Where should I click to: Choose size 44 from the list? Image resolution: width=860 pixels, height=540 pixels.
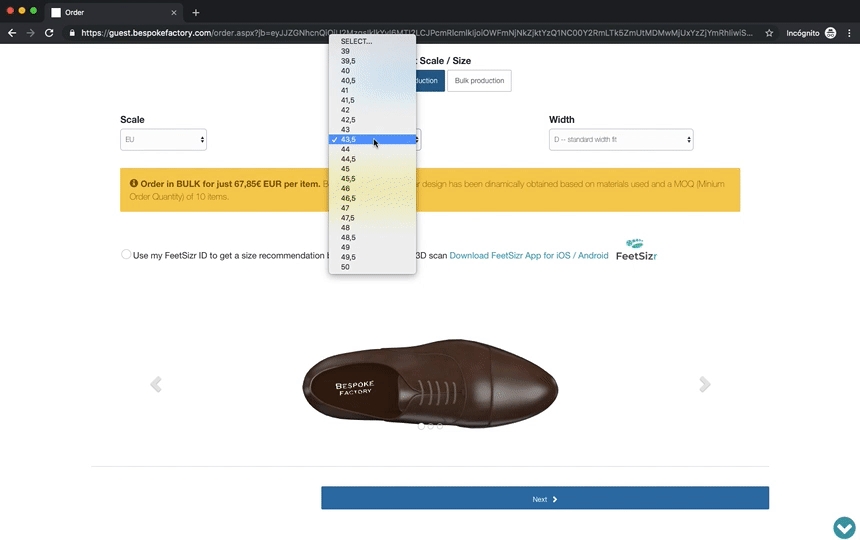(x=346, y=149)
